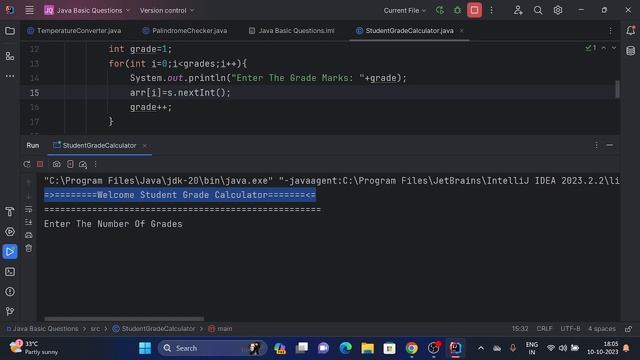Open the Database tool window

[x=630, y=51]
